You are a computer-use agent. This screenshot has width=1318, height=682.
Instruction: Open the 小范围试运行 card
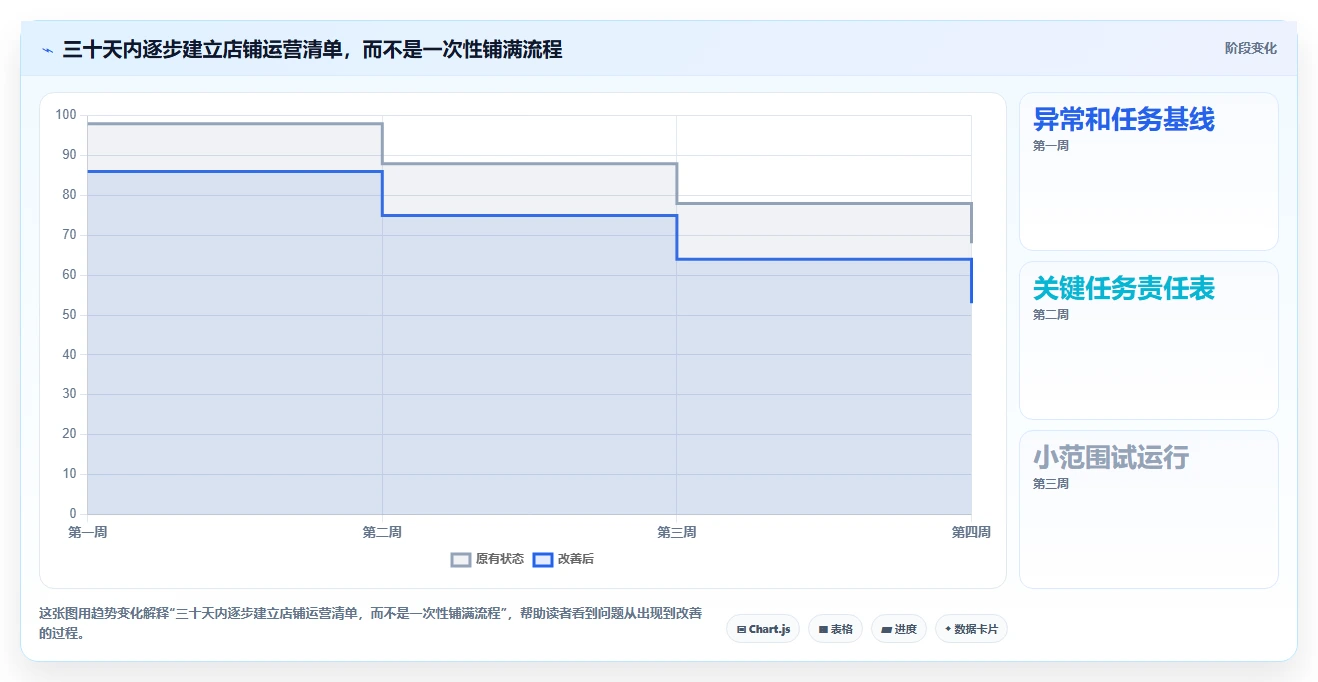1148,509
